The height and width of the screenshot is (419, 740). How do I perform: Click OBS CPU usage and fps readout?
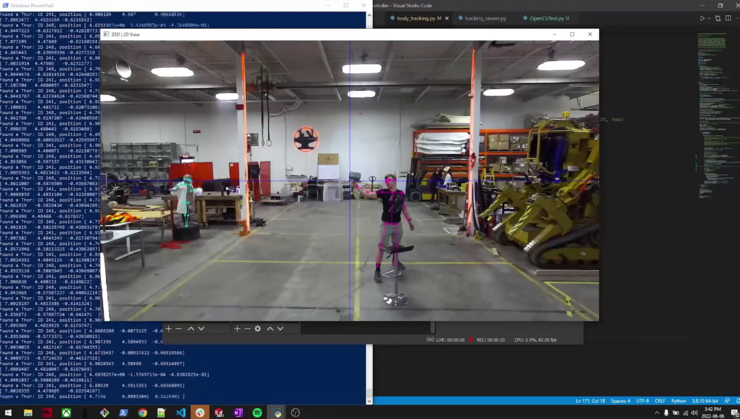[x=535, y=340]
